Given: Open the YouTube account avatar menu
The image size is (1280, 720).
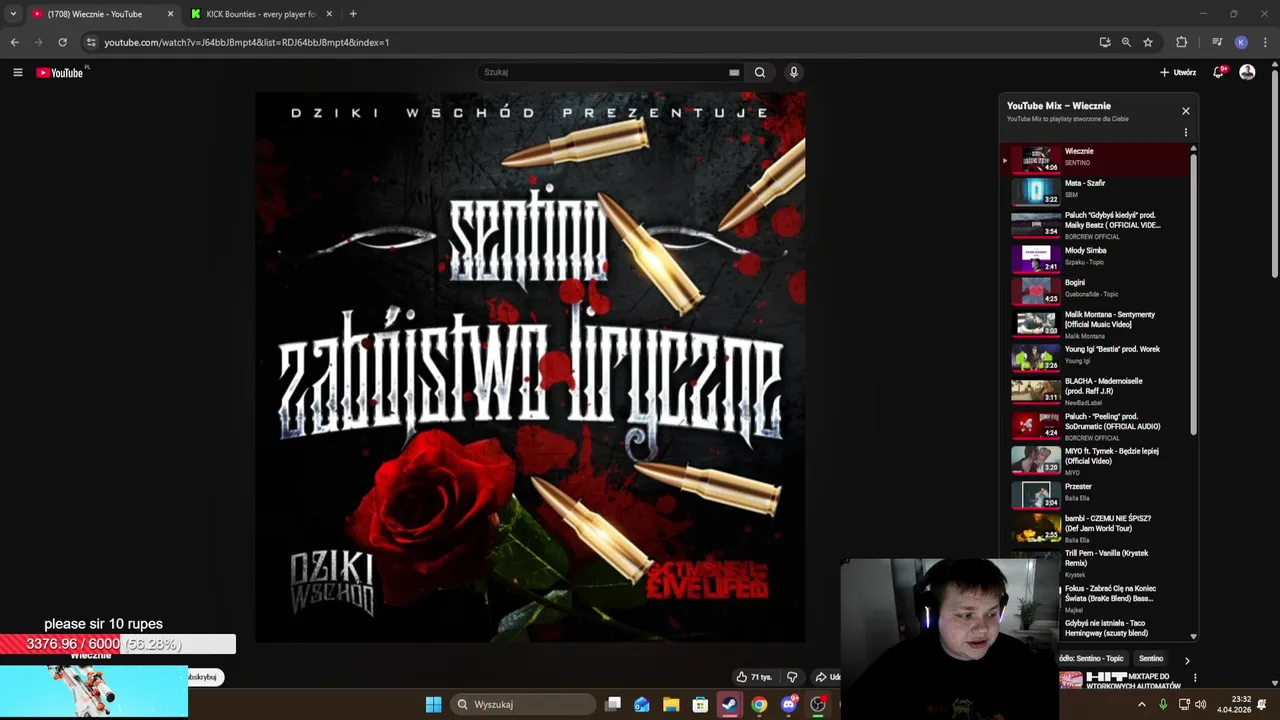Looking at the screenshot, I should (x=1247, y=72).
